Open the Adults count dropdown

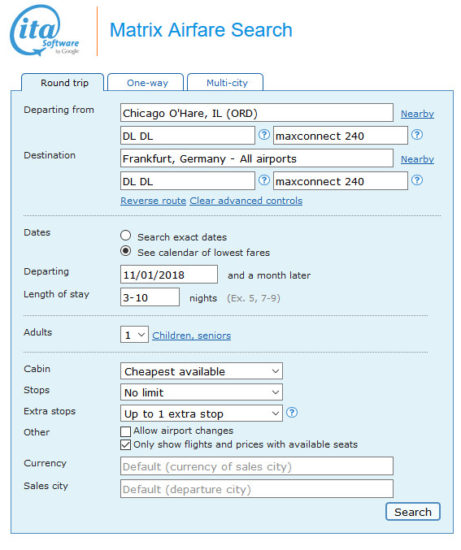pyautogui.click(x=134, y=335)
